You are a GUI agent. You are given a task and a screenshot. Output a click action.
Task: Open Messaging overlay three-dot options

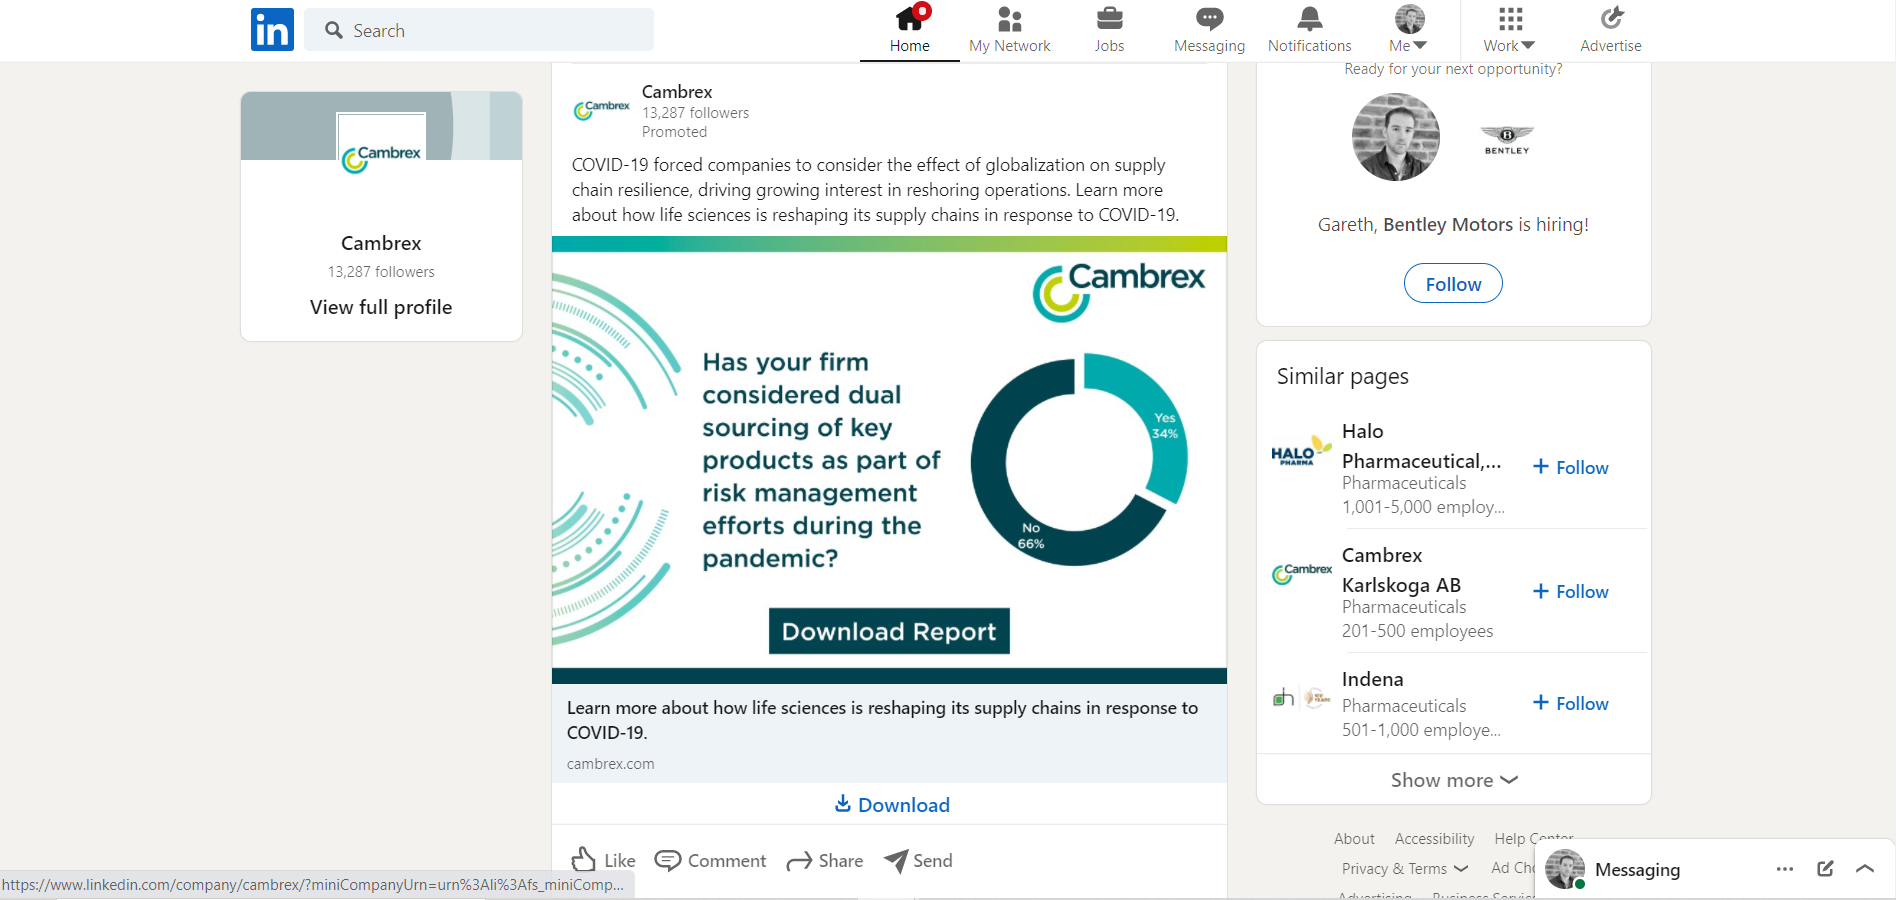(x=1785, y=869)
